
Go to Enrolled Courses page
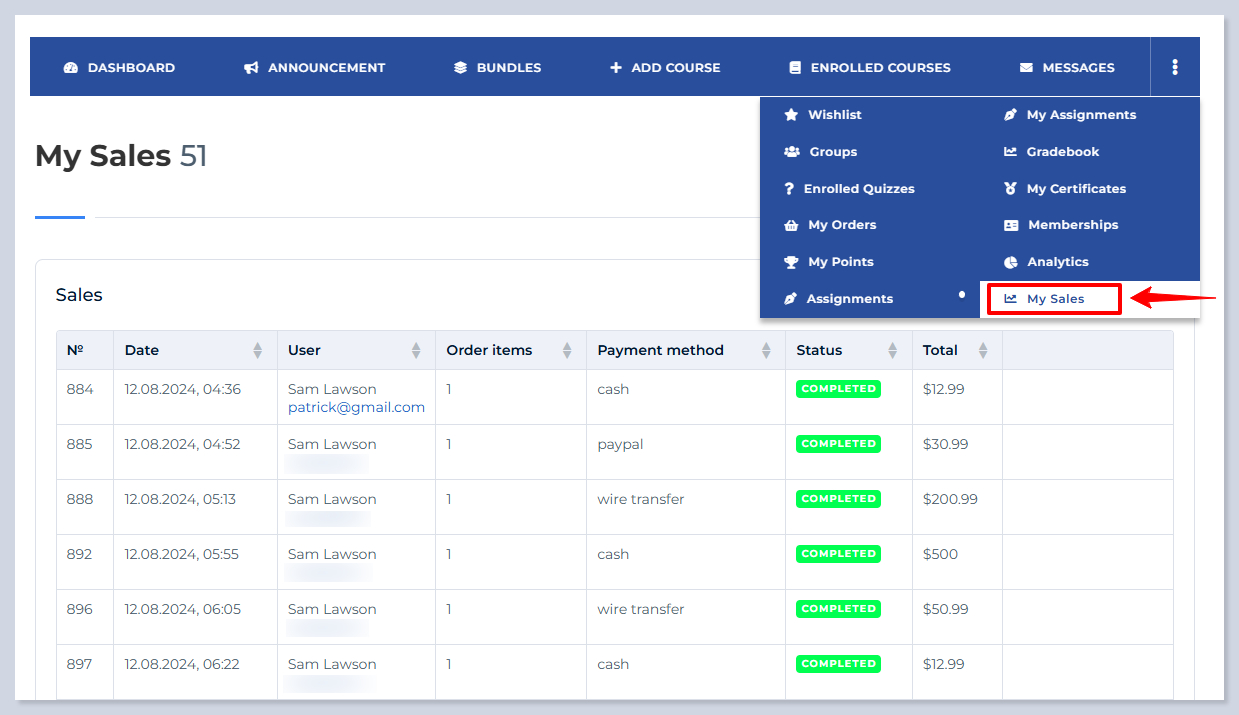pyautogui.click(x=880, y=68)
